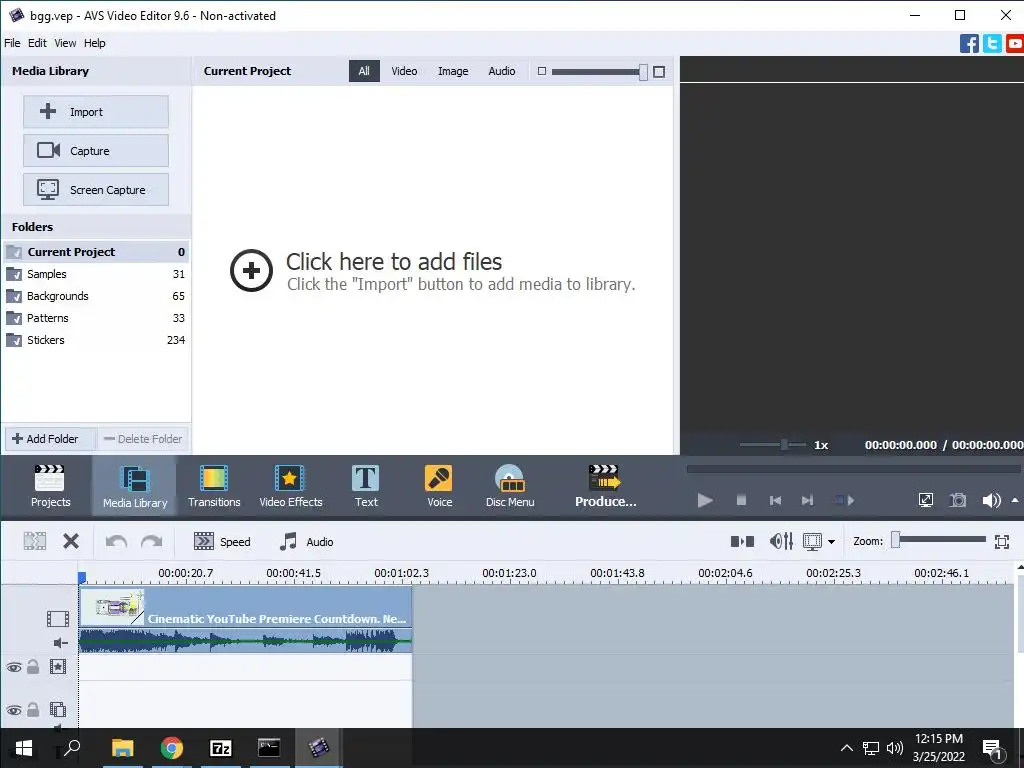Open Speed settings for the clip

coord(222,541)
